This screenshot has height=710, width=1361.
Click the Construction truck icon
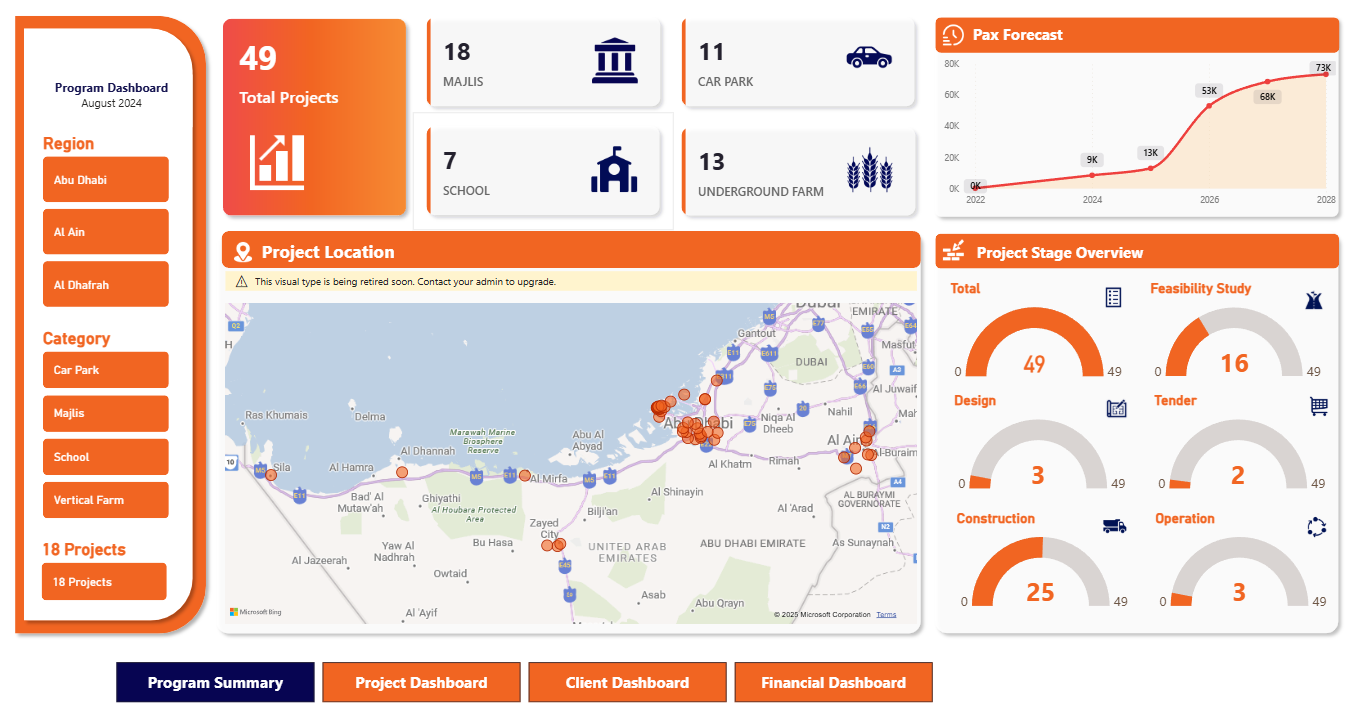1115,526
